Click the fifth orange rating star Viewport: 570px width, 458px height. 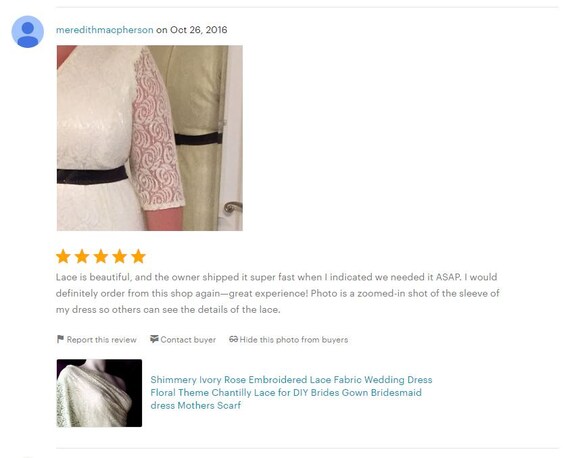(139, 257)
